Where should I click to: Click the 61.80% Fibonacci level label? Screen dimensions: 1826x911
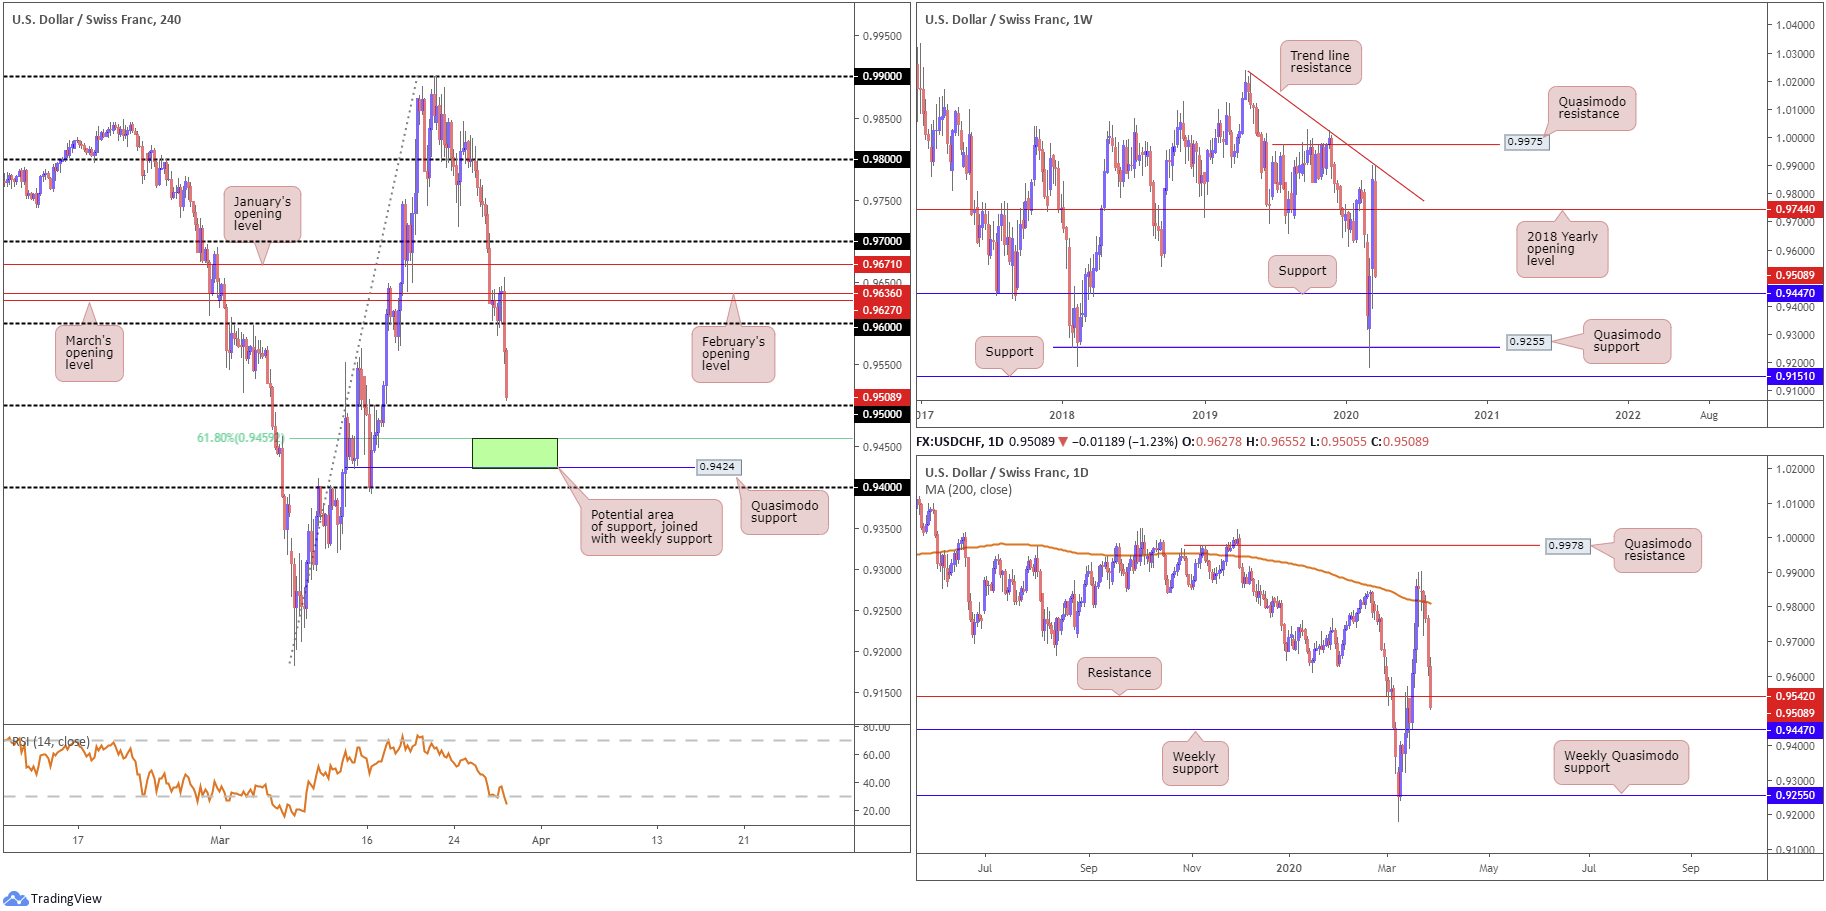pyautogui.click(x=240, y=438)
